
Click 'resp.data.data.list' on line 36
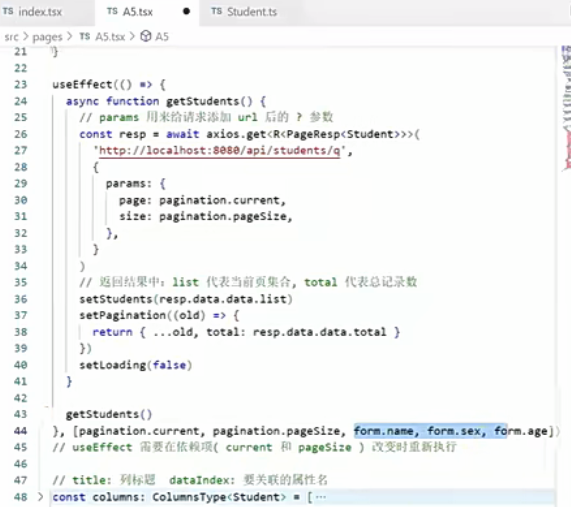point(223,299)
